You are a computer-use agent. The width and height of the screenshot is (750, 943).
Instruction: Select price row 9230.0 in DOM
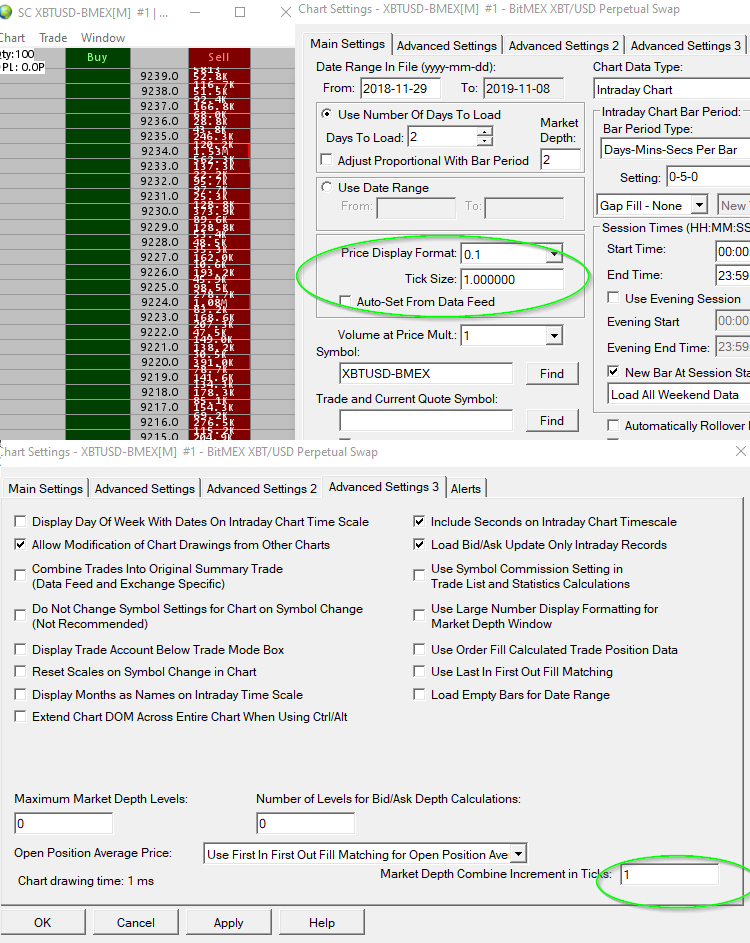coord(159,211)
